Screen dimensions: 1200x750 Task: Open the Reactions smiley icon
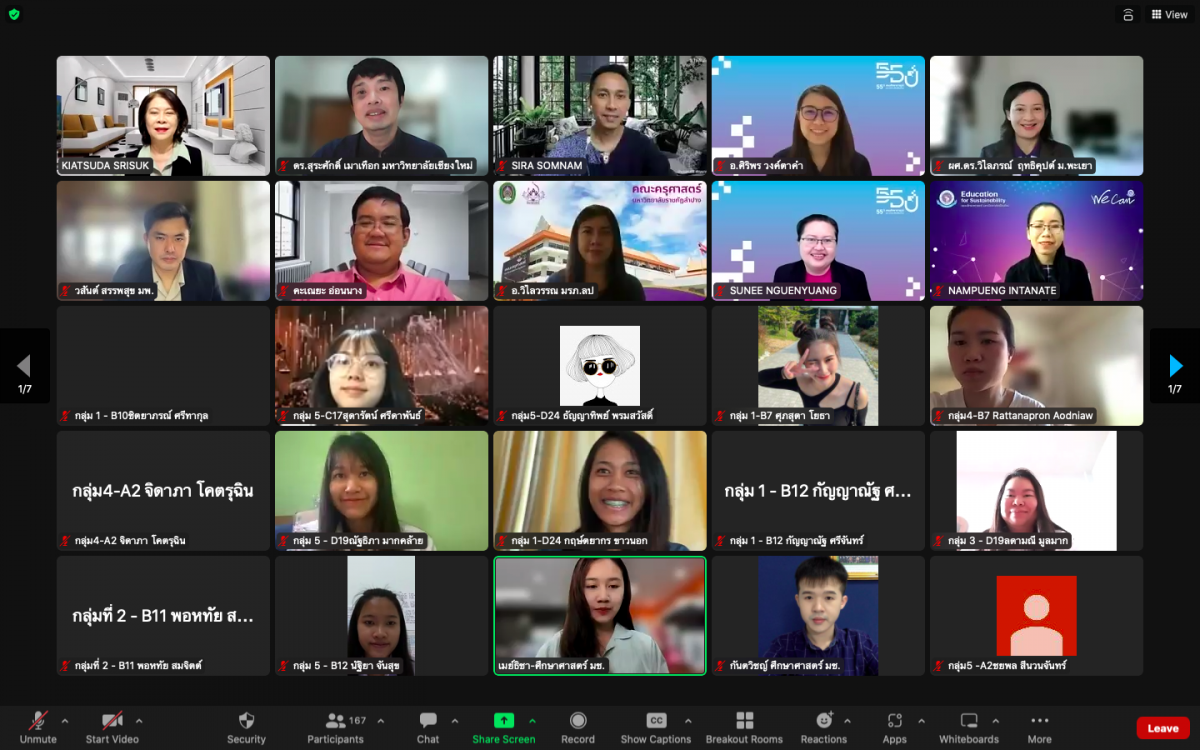click(x=824, y=720)
